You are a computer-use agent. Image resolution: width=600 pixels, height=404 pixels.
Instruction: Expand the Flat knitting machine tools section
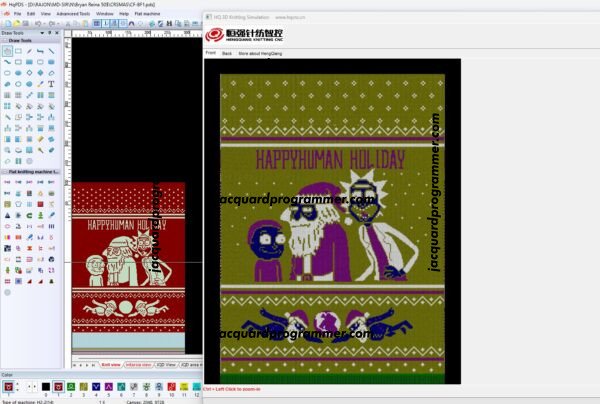tap(33, 172)
